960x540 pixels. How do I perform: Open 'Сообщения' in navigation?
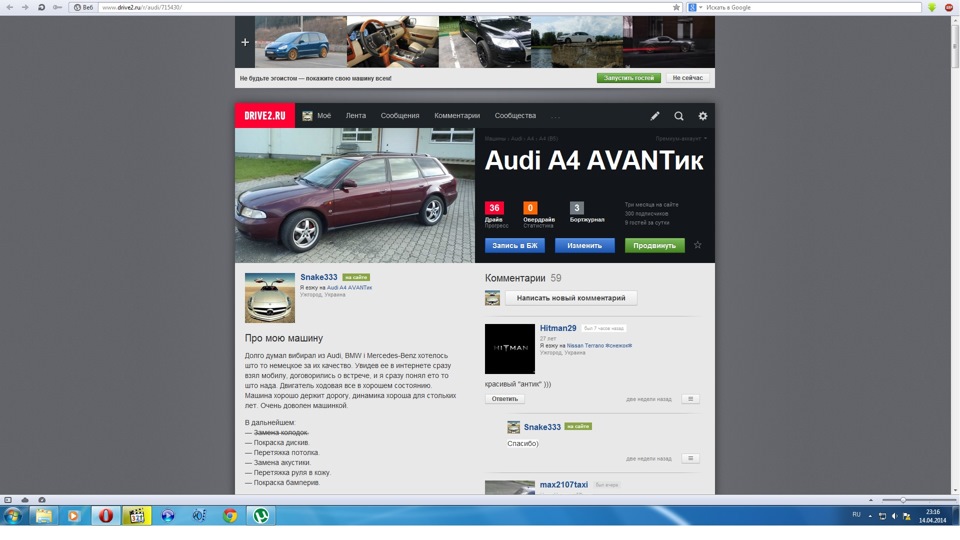click(x=400, y=116)
